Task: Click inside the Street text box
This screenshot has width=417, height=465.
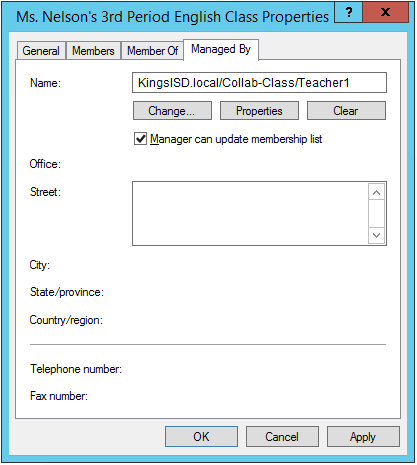Action: pyautogui.click(x=250, y=213)
